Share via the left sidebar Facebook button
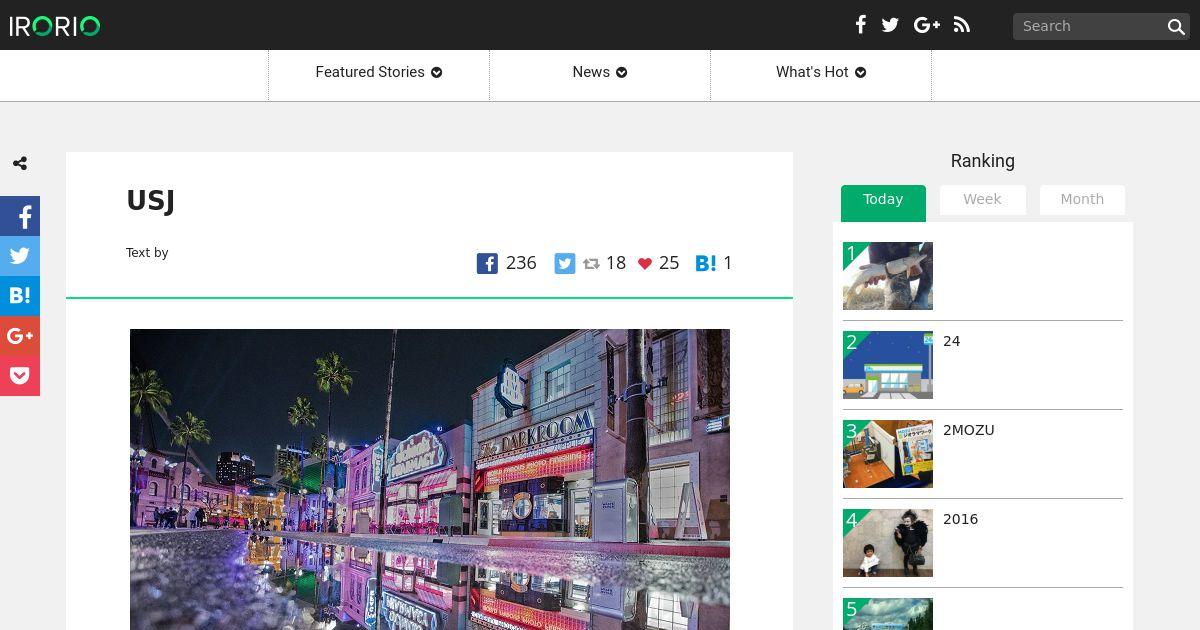The image size is (1200, 630). [20, 216]
